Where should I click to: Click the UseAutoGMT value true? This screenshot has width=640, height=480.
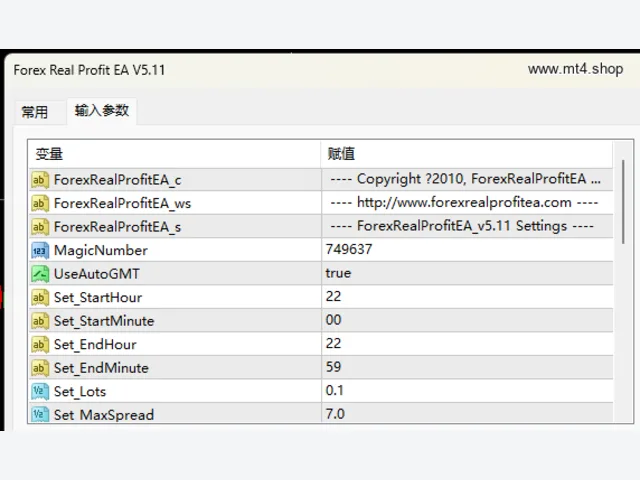pyautogui.click(x=338, y=273)
